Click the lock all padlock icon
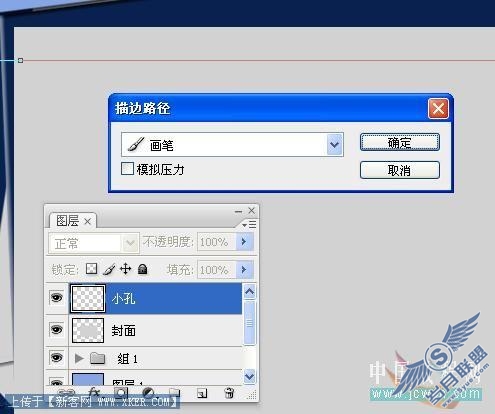Image resolution: width=495 pixels, height=414 pixels. point(143,269)
